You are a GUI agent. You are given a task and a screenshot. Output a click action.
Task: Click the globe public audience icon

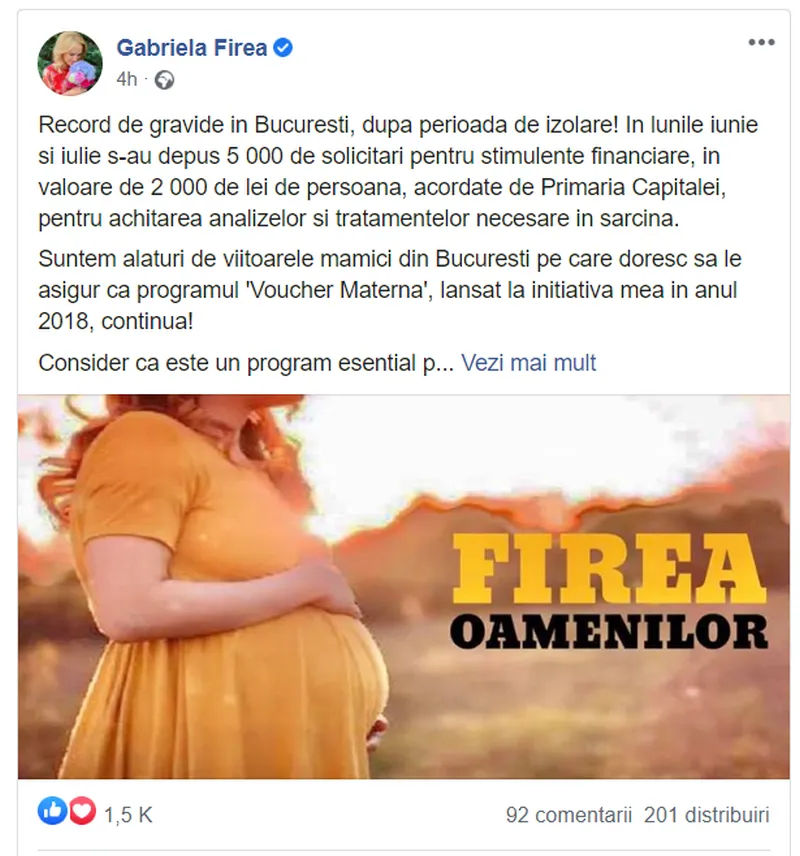pos(164,80)
